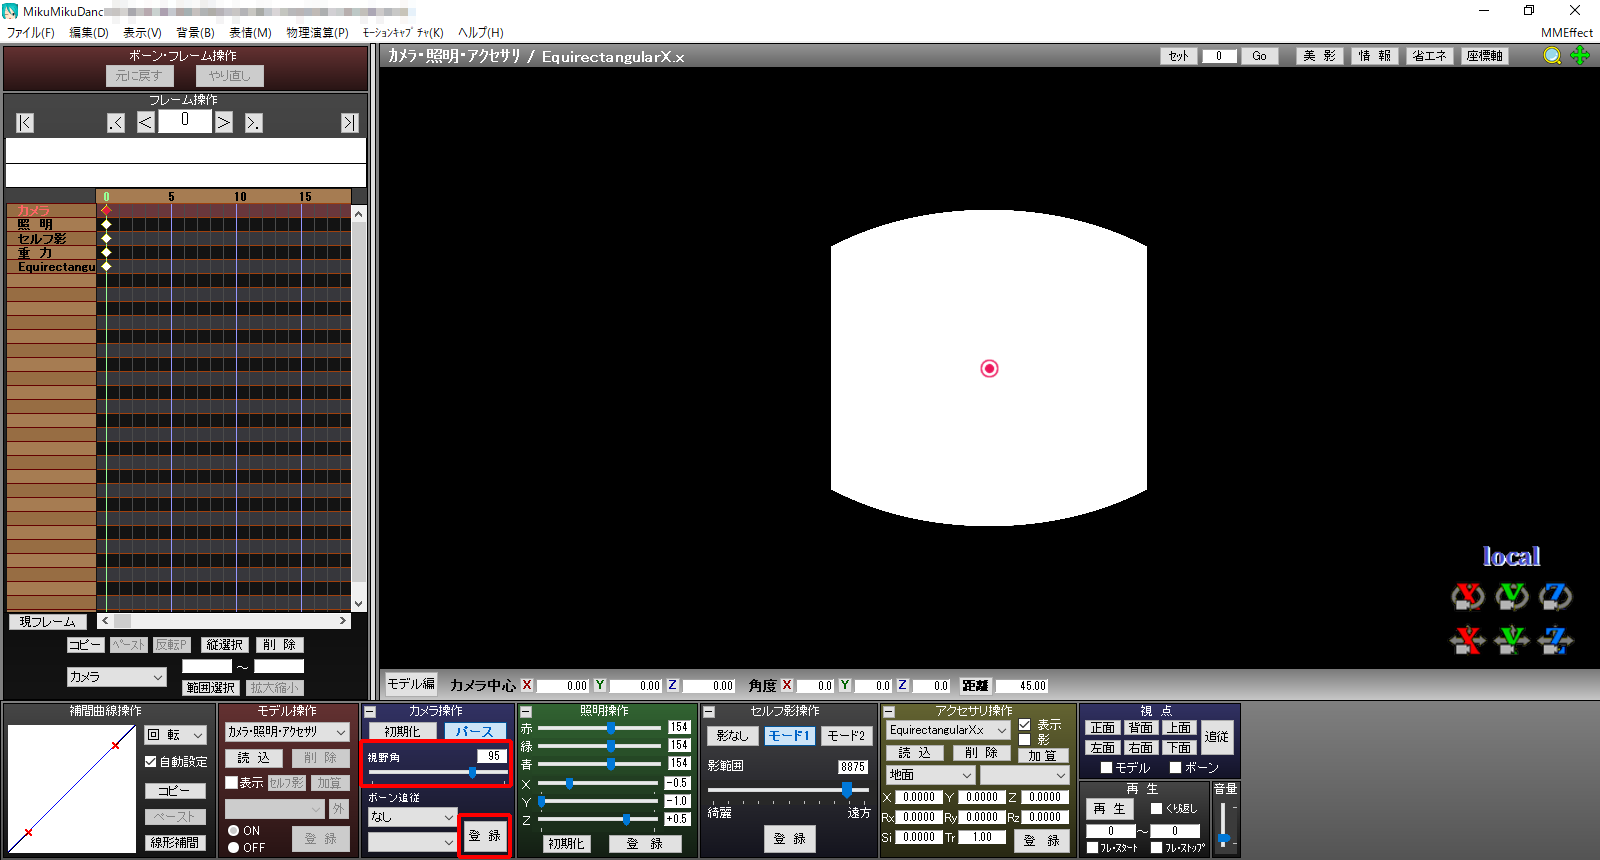Image resolution: width=1600 pixels, height=860 pixels.
Task: Click timeline vertical scrollbar down arrow
Action: [359, 604]
